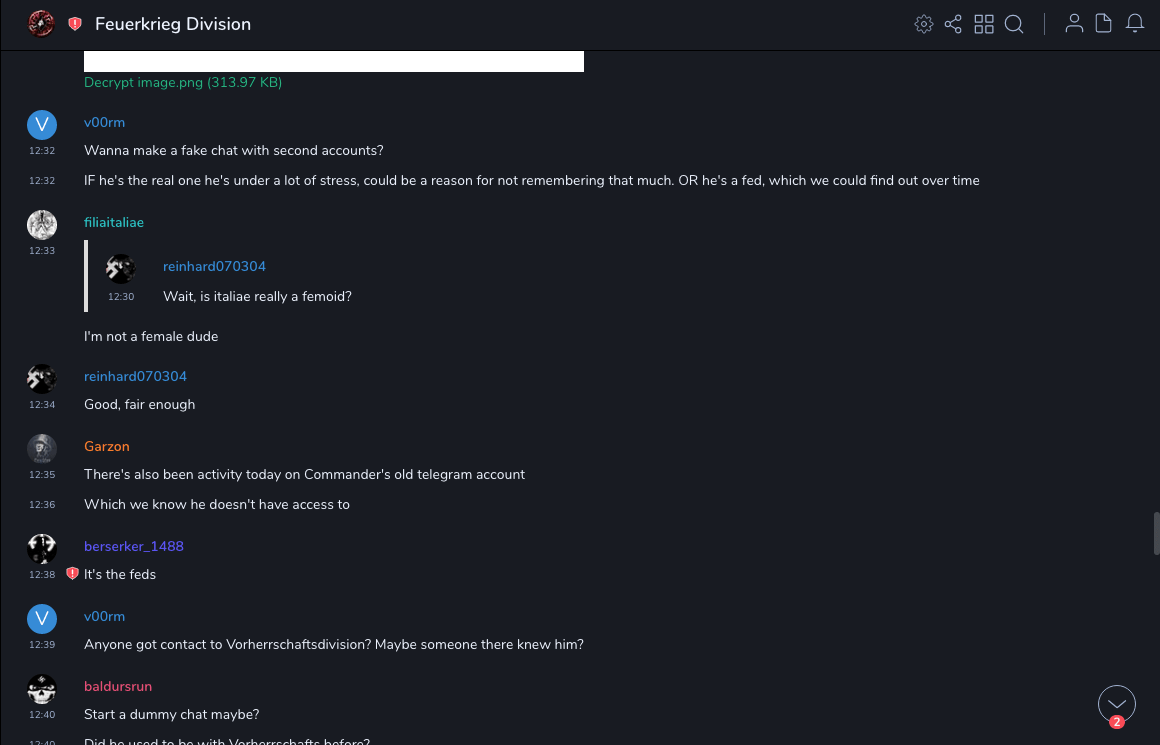The width and height of the screenshot is (1160, 745).
Task: Click the chat scrollbar thumb
Action: (1155, 532)
